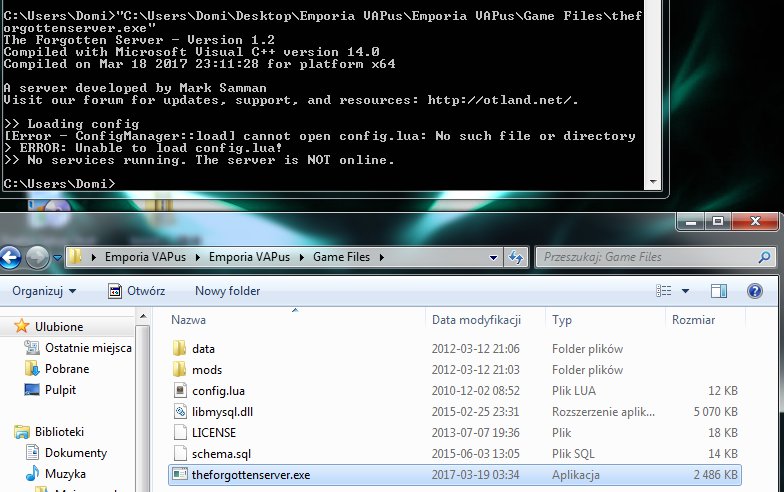This screenshot has height=492, width=784.
Task: Open recent locations dropdown beside navigation arrows
Action: coord(58,258)
